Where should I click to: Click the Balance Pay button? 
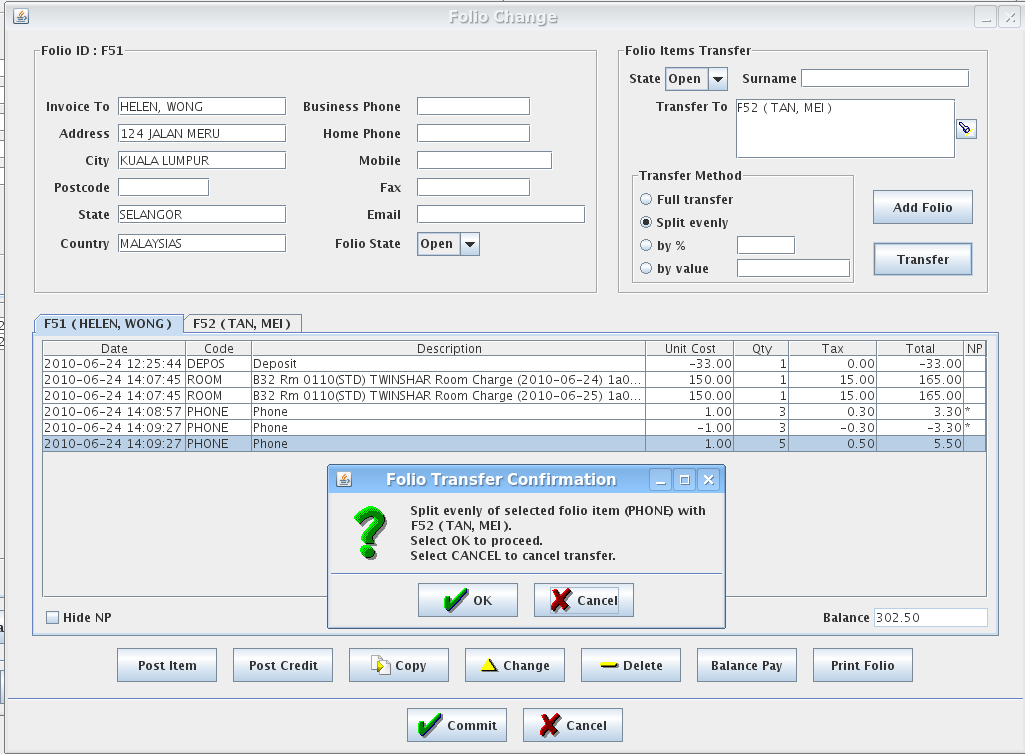747,665
